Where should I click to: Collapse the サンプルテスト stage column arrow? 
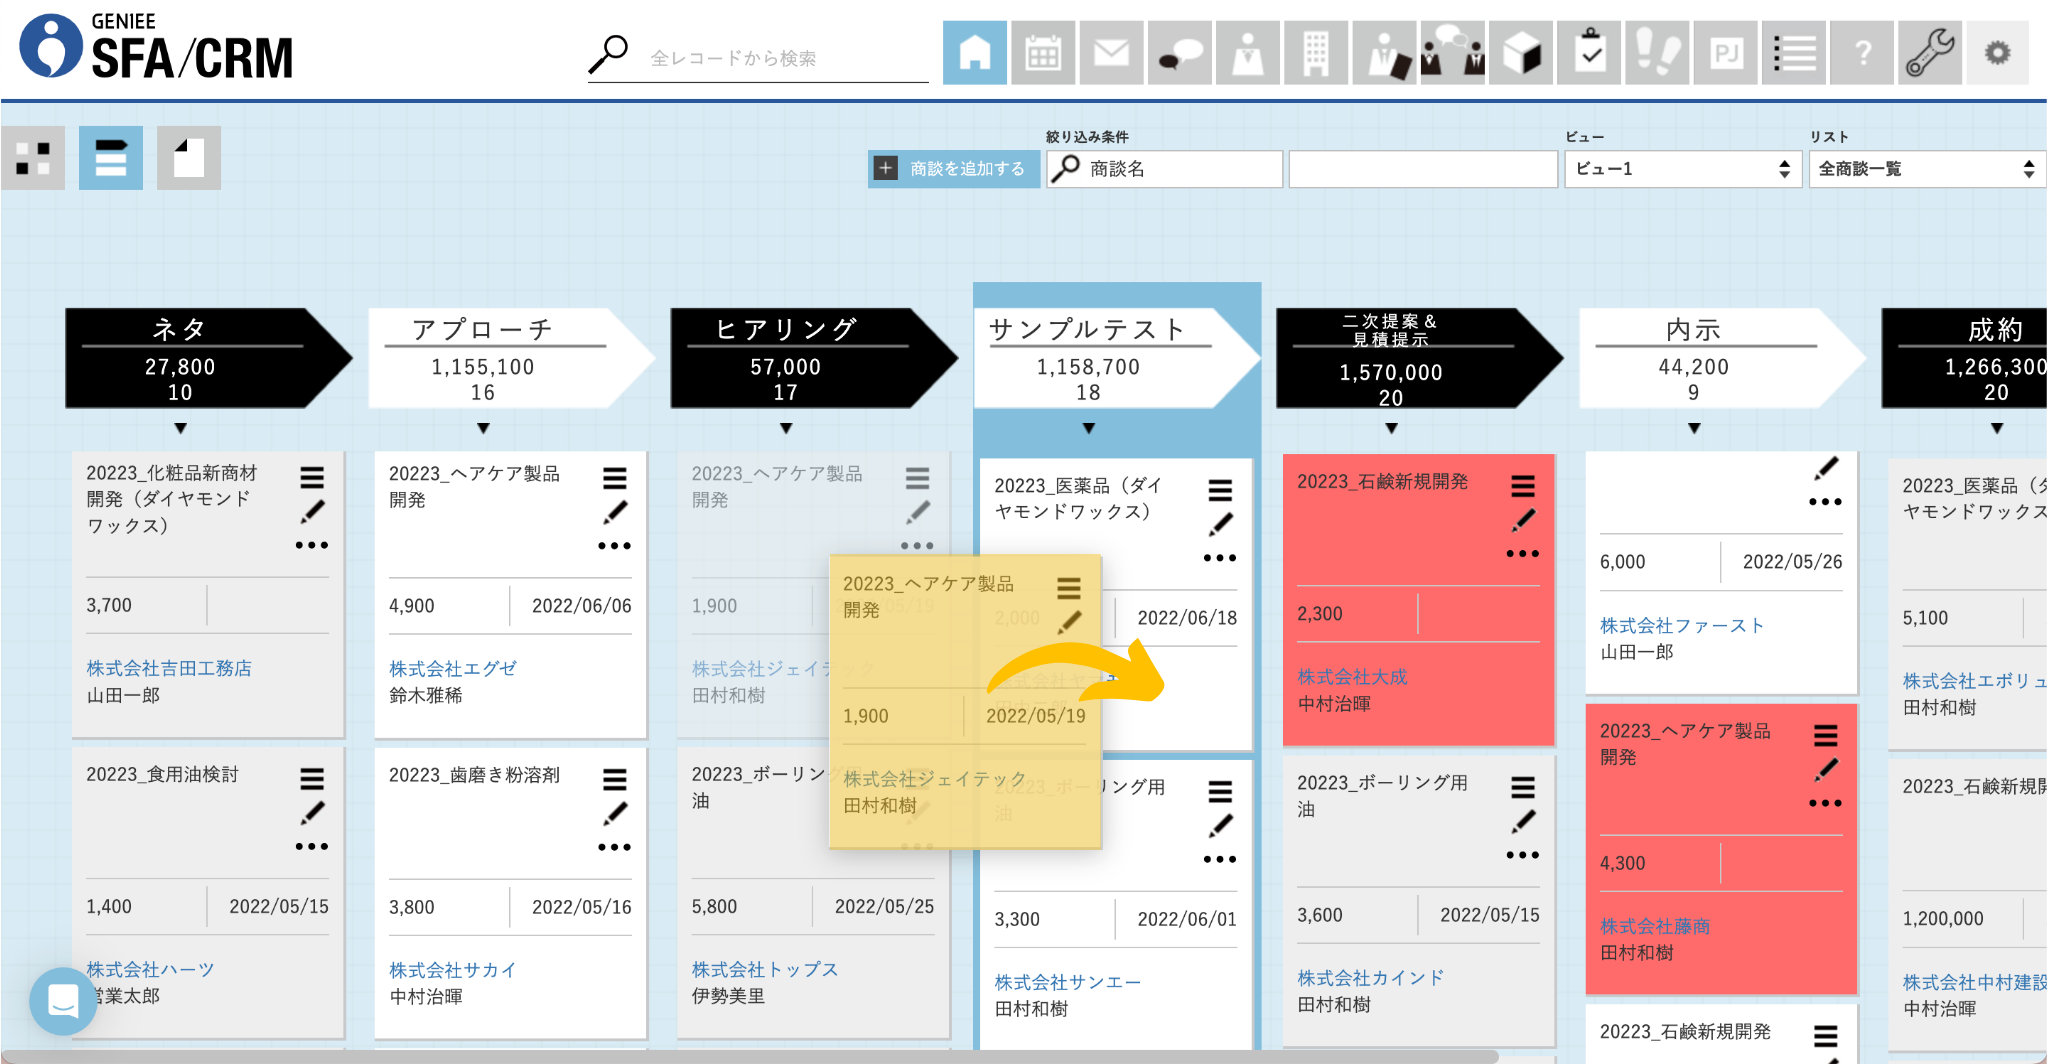click(1089, 428)
